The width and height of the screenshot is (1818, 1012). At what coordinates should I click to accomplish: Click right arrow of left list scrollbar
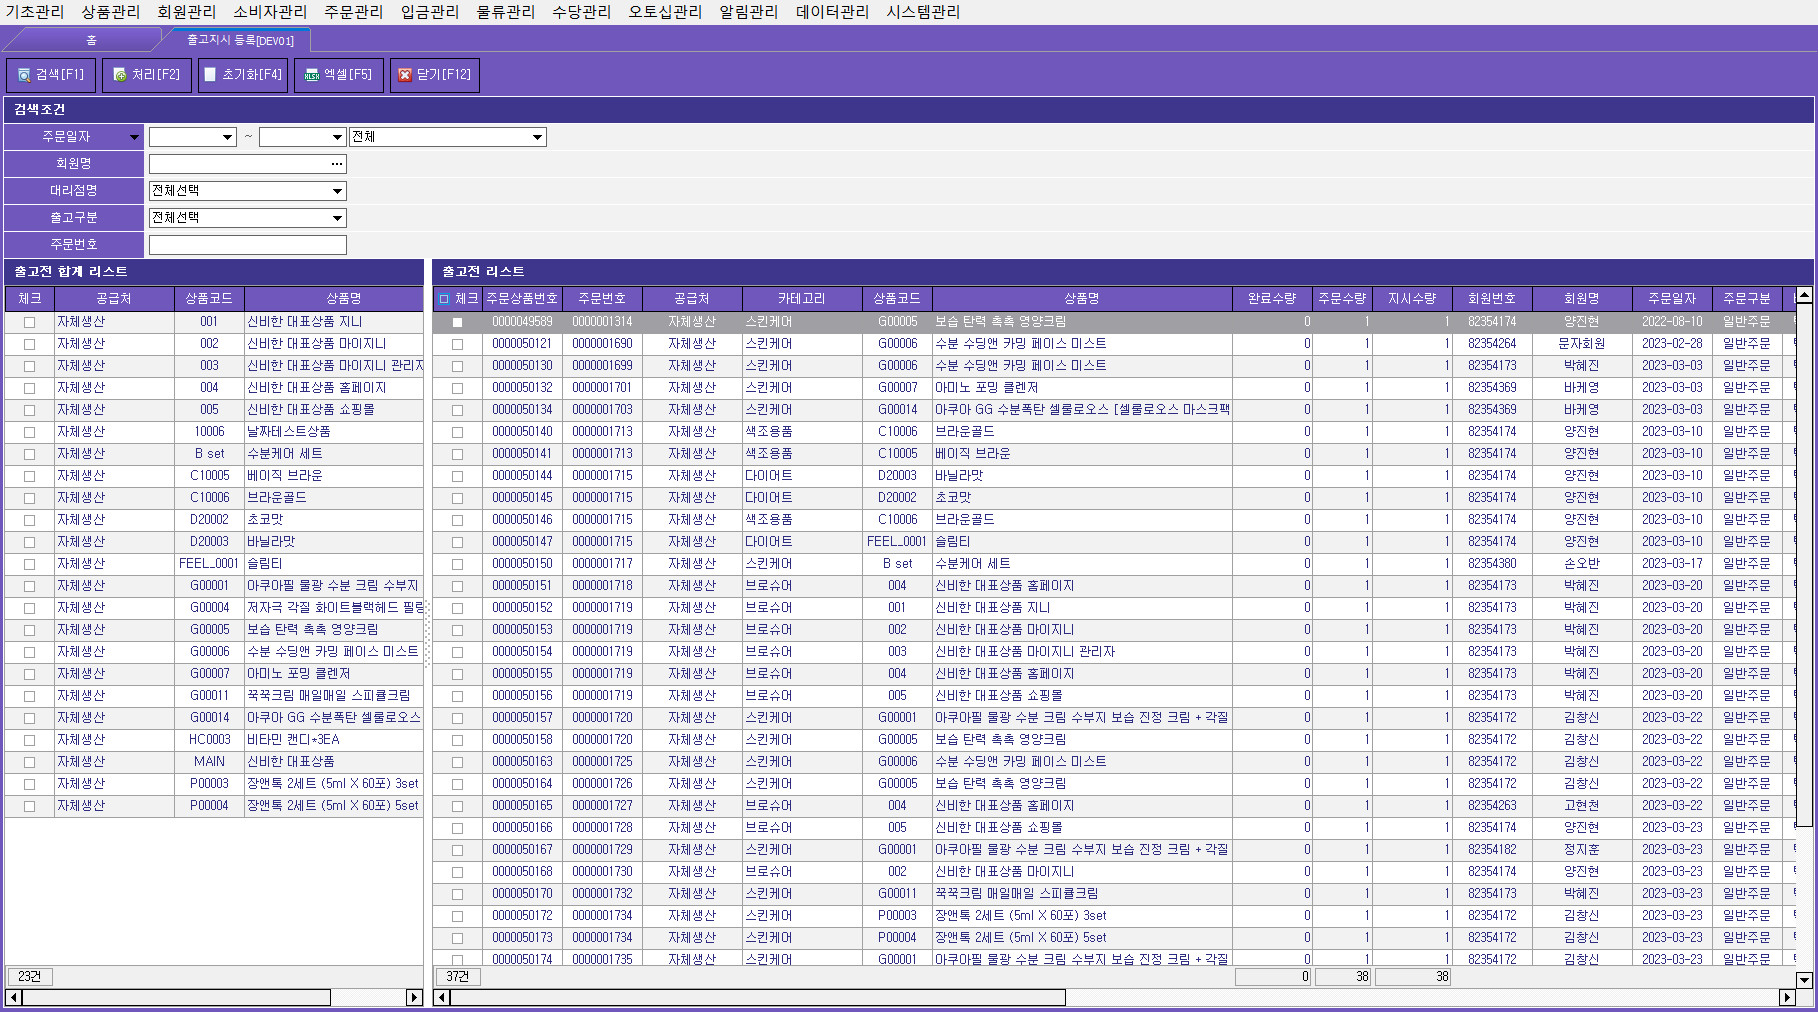click(415, 997)
